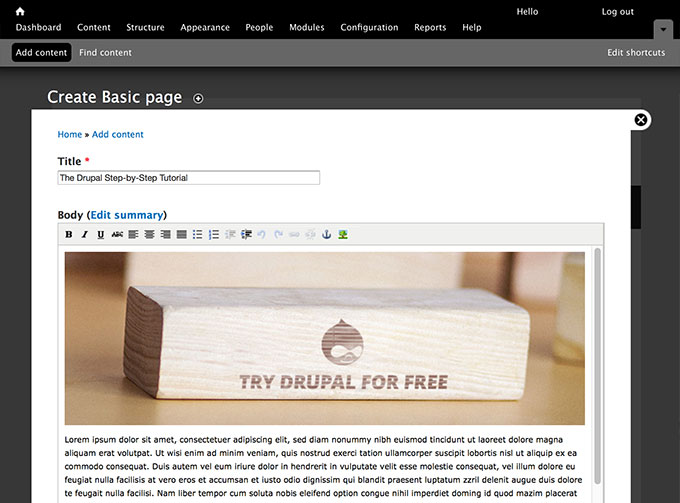Toggle Underline formatting
680x503 pixels.
pos(101,235)
